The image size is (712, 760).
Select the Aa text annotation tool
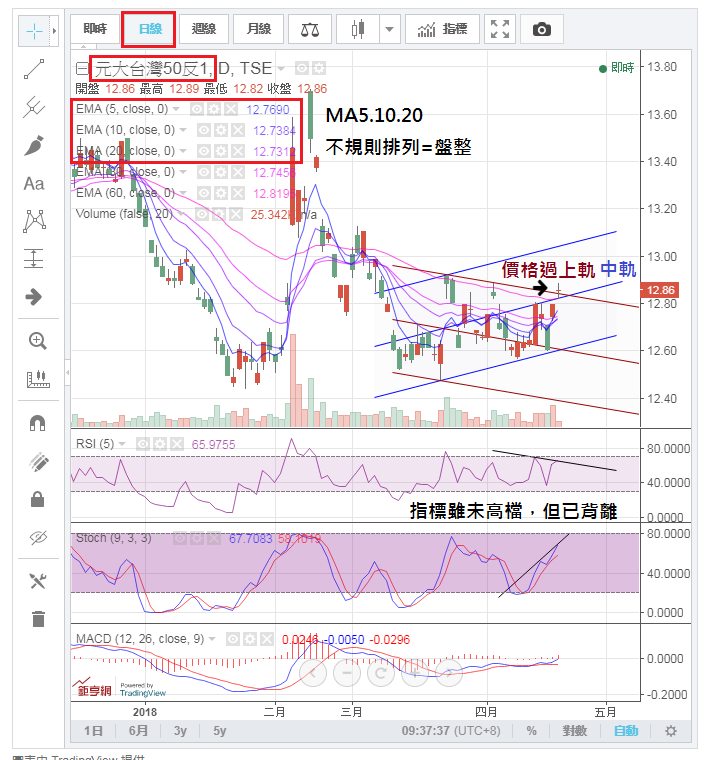[34, 184]
